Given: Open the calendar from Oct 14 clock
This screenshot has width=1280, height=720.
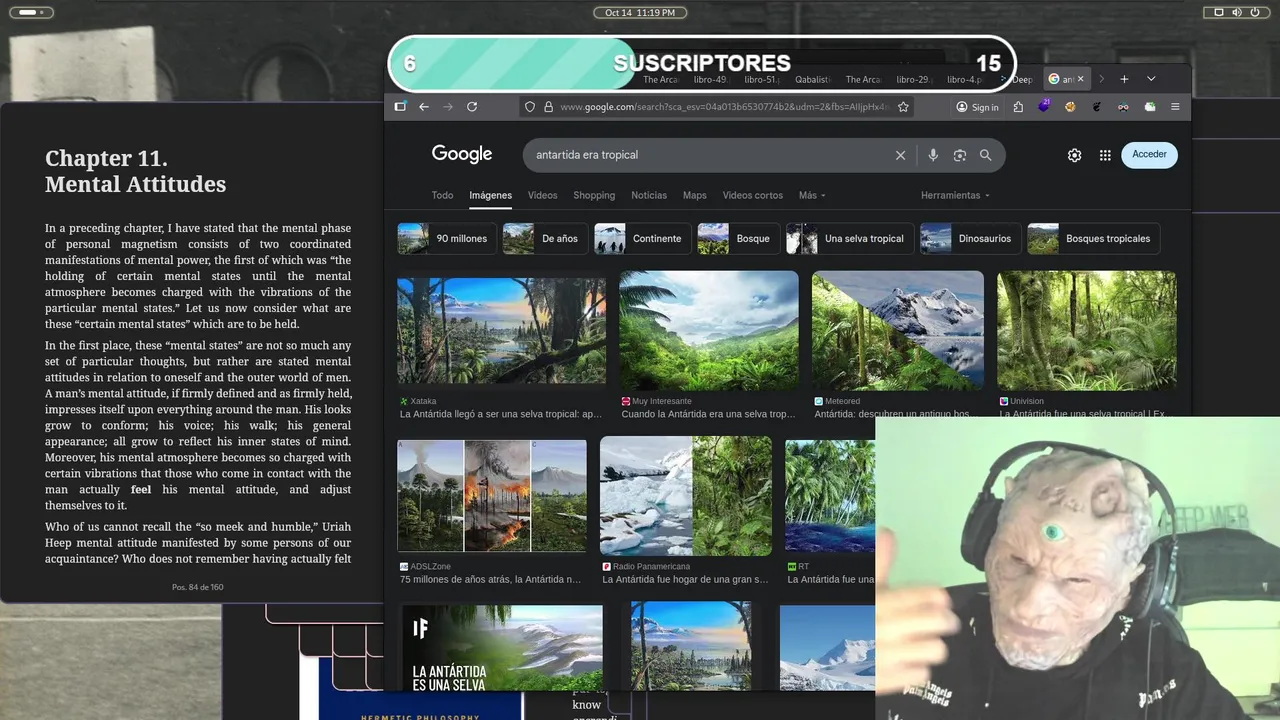Looking at the screenshot, I should (640, 12).
